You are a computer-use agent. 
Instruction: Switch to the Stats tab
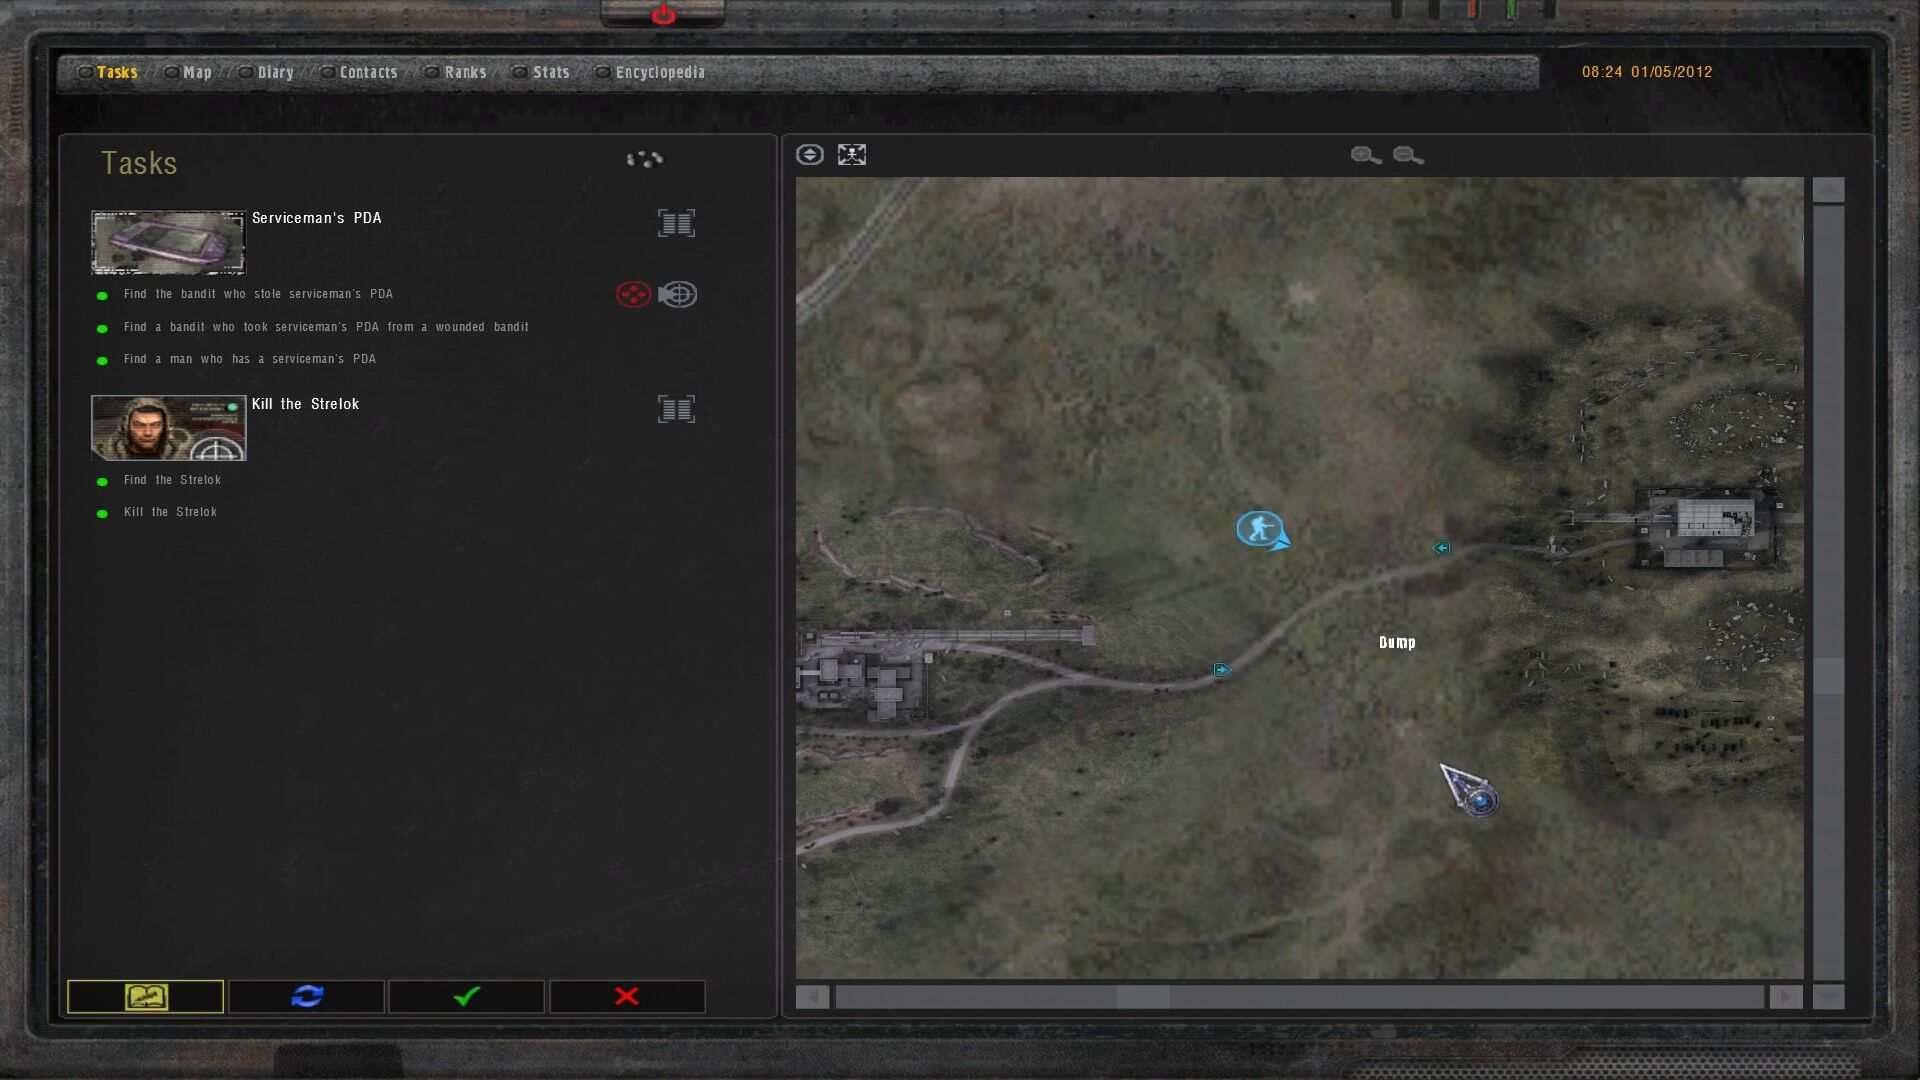point(551,72)
